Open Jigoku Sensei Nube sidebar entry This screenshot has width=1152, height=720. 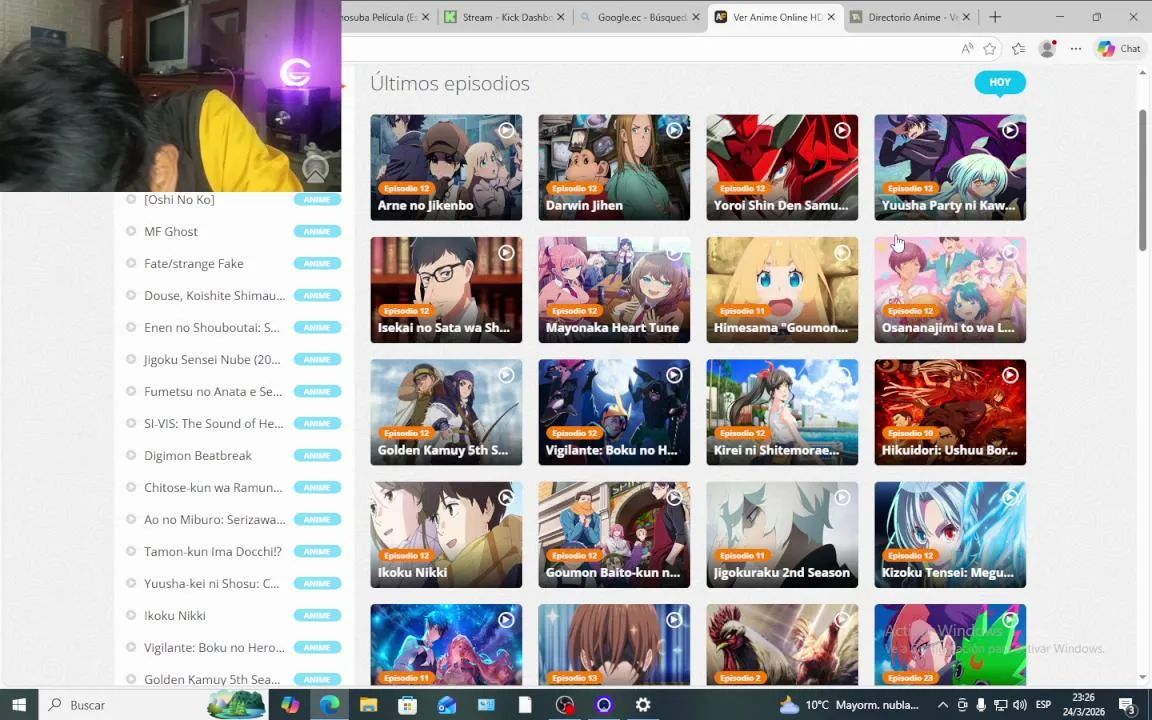[x=212, y=359]
